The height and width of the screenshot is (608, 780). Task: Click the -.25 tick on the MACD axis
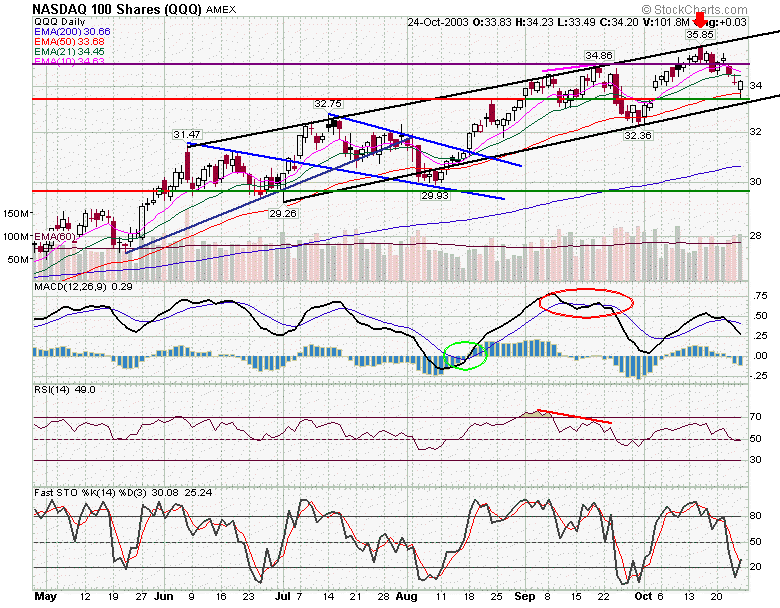(x=759, y=375)
